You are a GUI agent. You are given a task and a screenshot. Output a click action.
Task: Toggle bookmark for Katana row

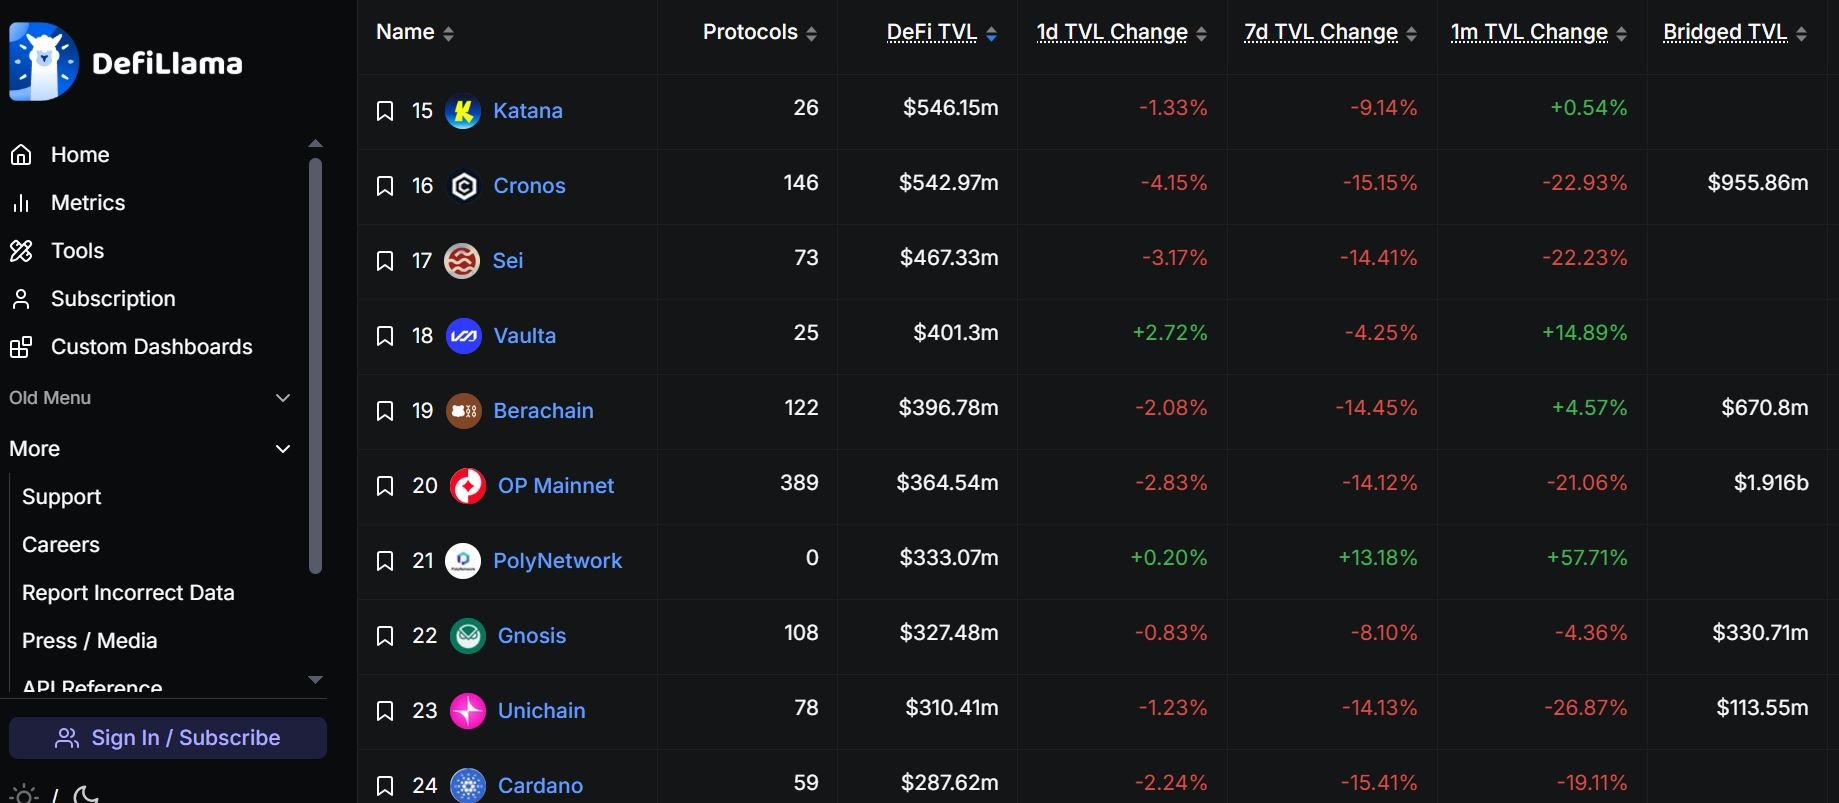click(385, 111)
